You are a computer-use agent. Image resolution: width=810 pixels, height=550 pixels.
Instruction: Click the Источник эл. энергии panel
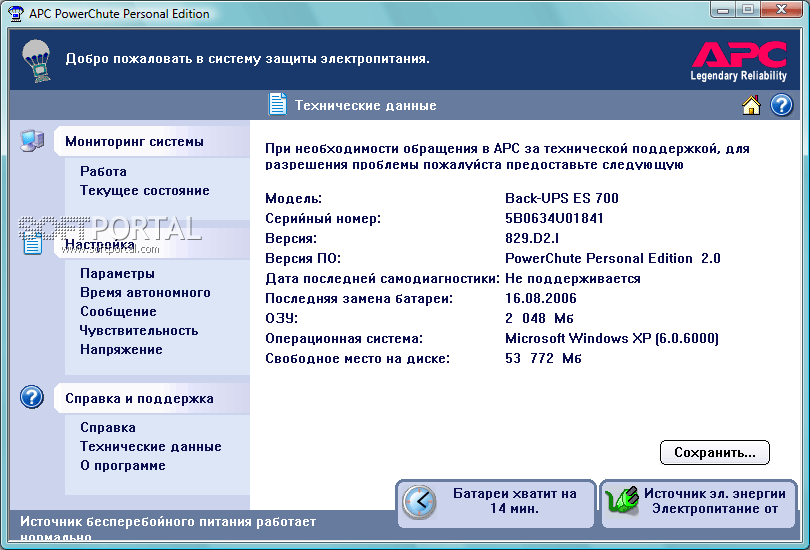699,504
